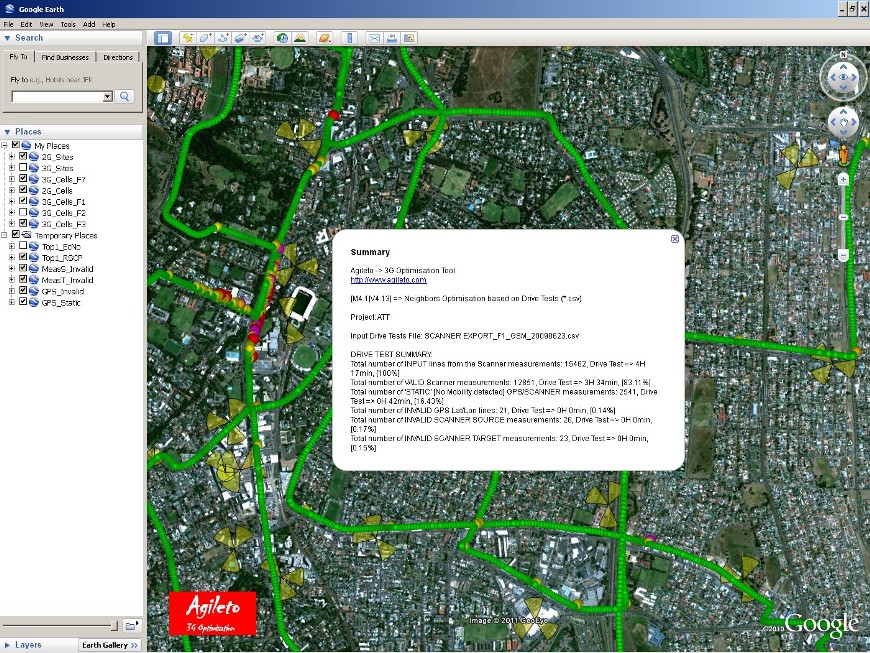Click the Add Placemark pushpin icon
The height and width of the screenshot is (653, 870).
[x=187, y=38]
